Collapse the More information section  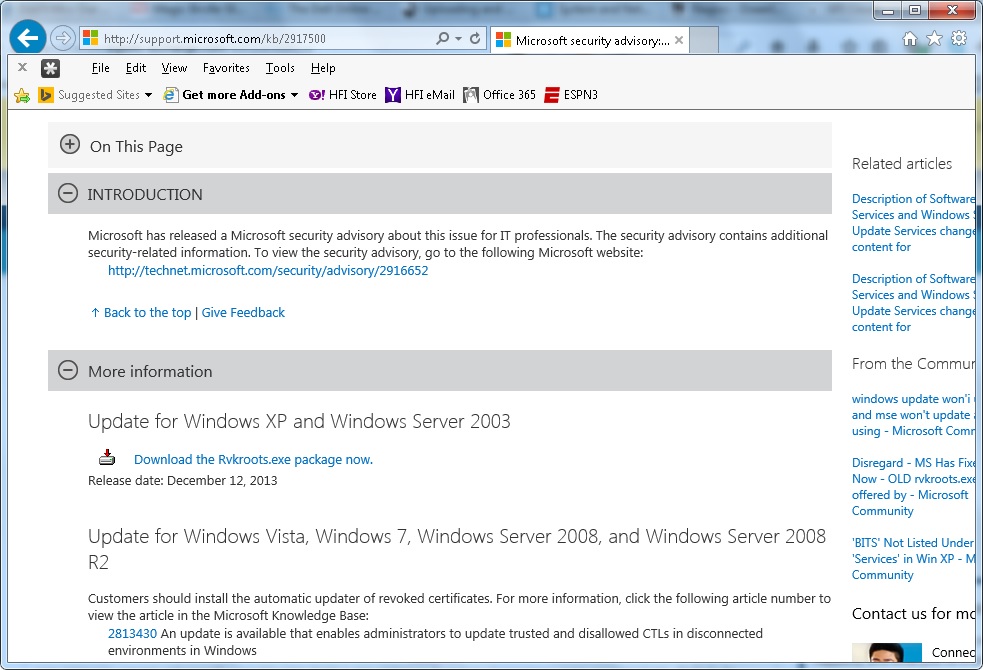(x=68, y=371)
